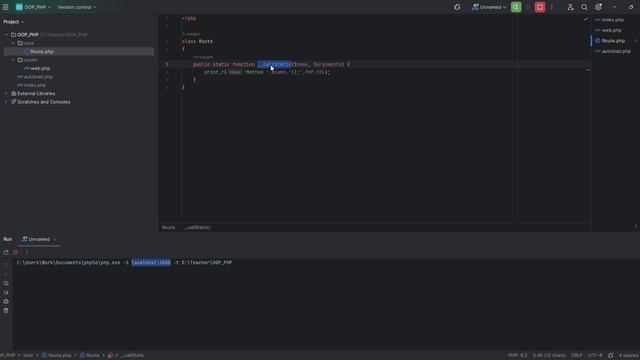Click caret position indicator in the status bar
Image resolution: width=640 pixels, height=360 pixels.
549,356
